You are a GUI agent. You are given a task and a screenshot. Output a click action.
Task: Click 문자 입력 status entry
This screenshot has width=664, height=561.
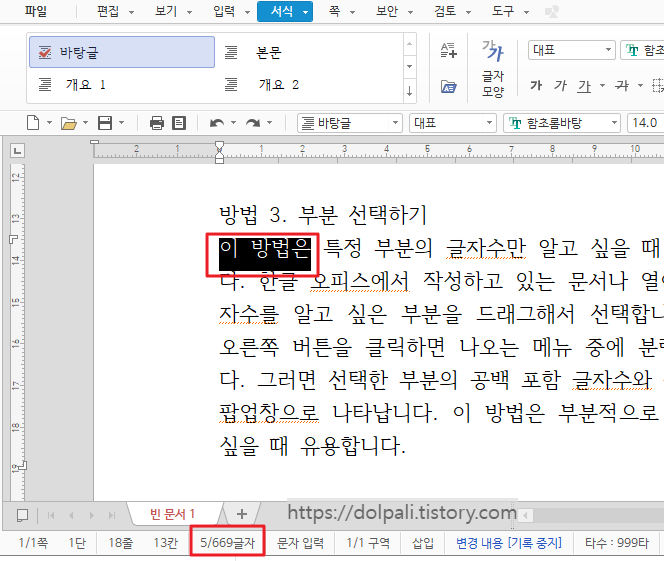pyautogui.click(x=300, y=543)
